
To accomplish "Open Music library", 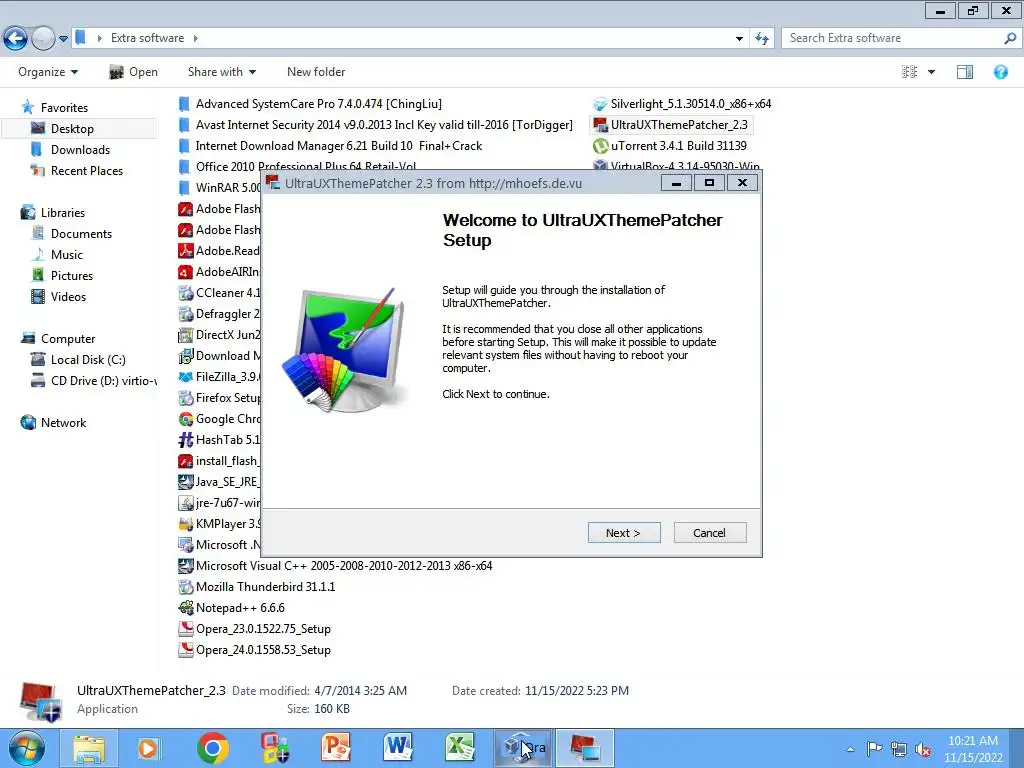I will 67,255.
